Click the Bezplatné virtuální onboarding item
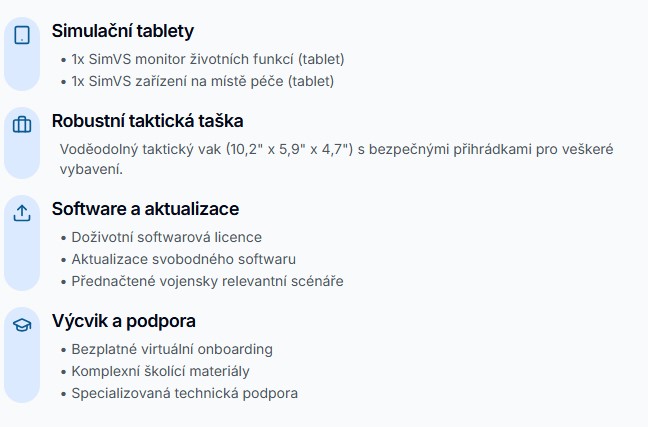Screen dimensions: 648x427 pos(172,349)
